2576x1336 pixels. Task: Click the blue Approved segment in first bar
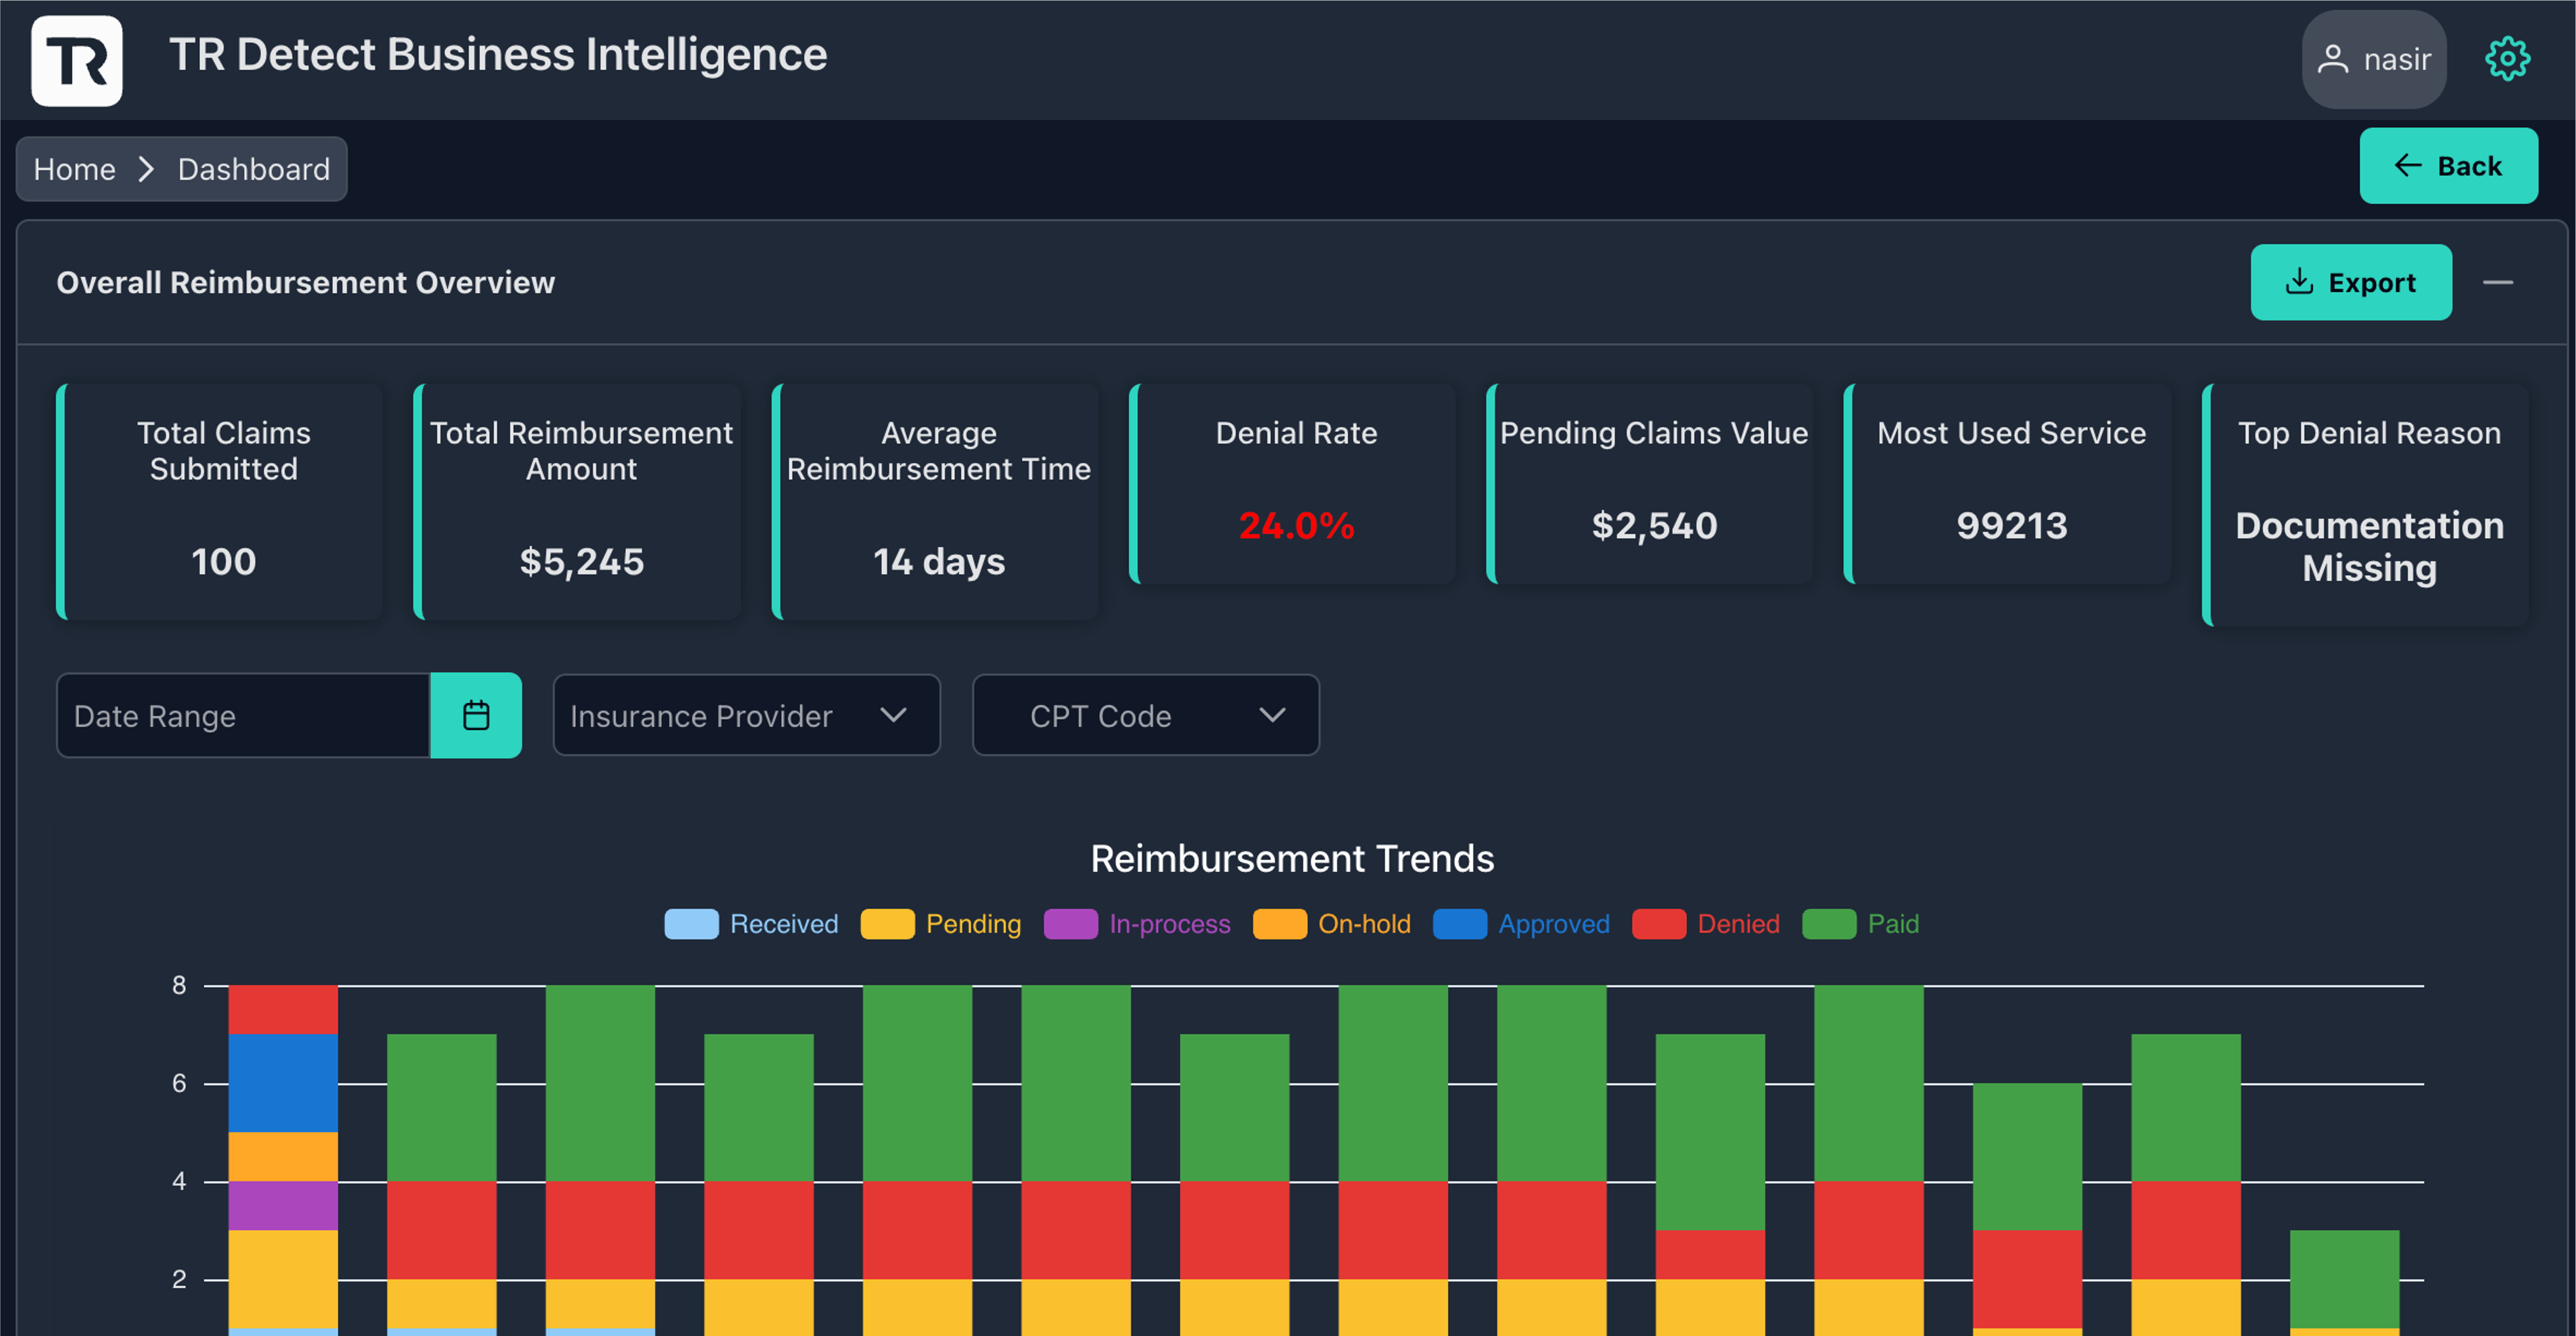point(283,1083)
